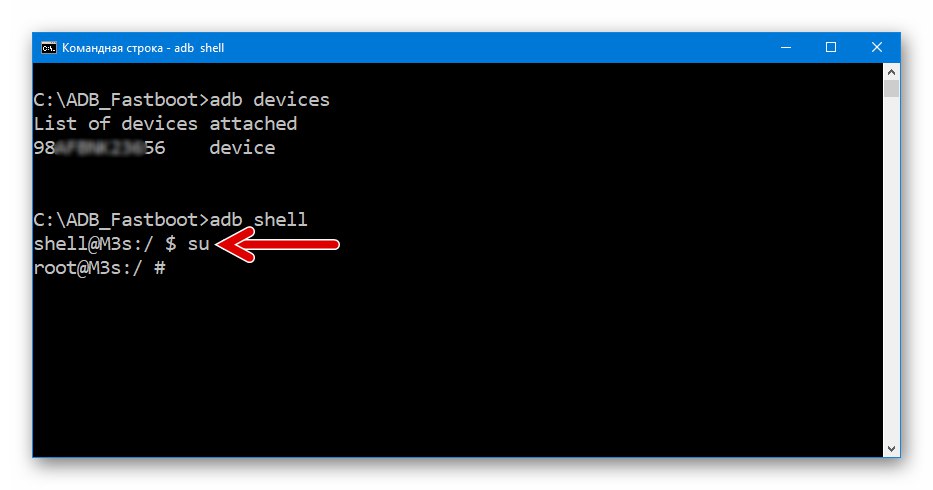This screenshot has height=490, width=933.
Task: Click the empty scrollbar track below the thumb
Action: click(x=892, y=280)
